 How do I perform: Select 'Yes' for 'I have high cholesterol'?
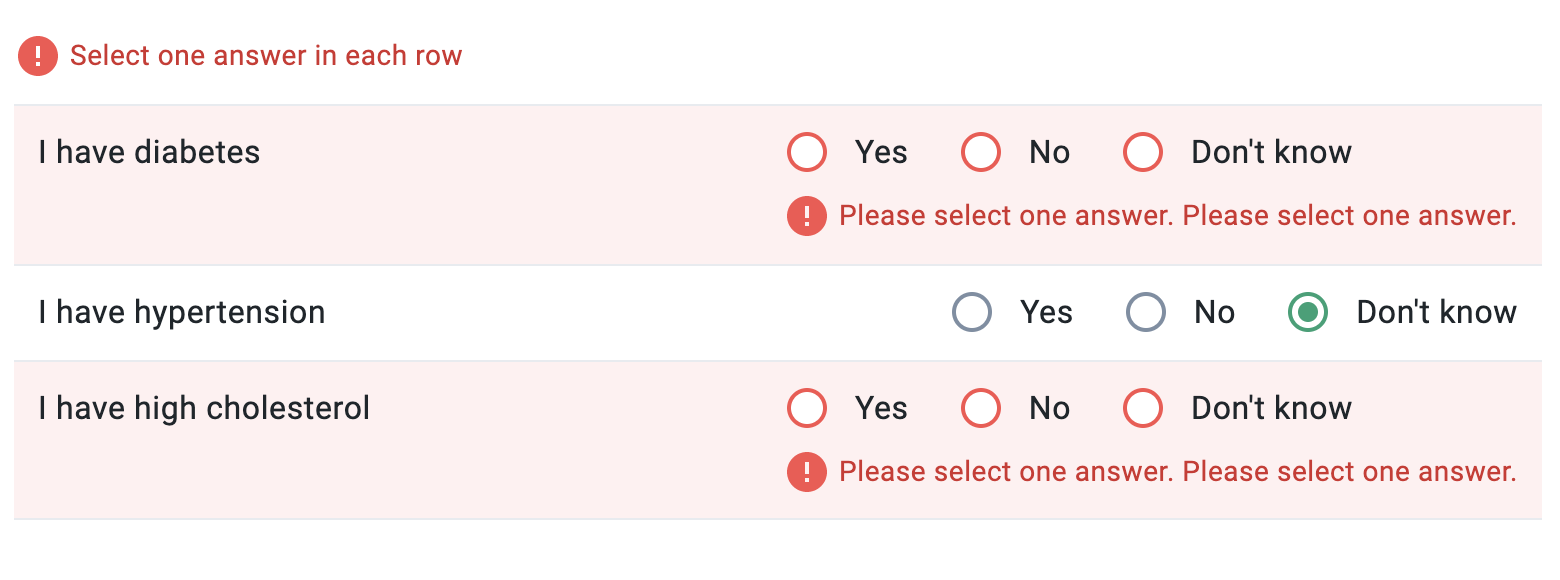[807, 408]
